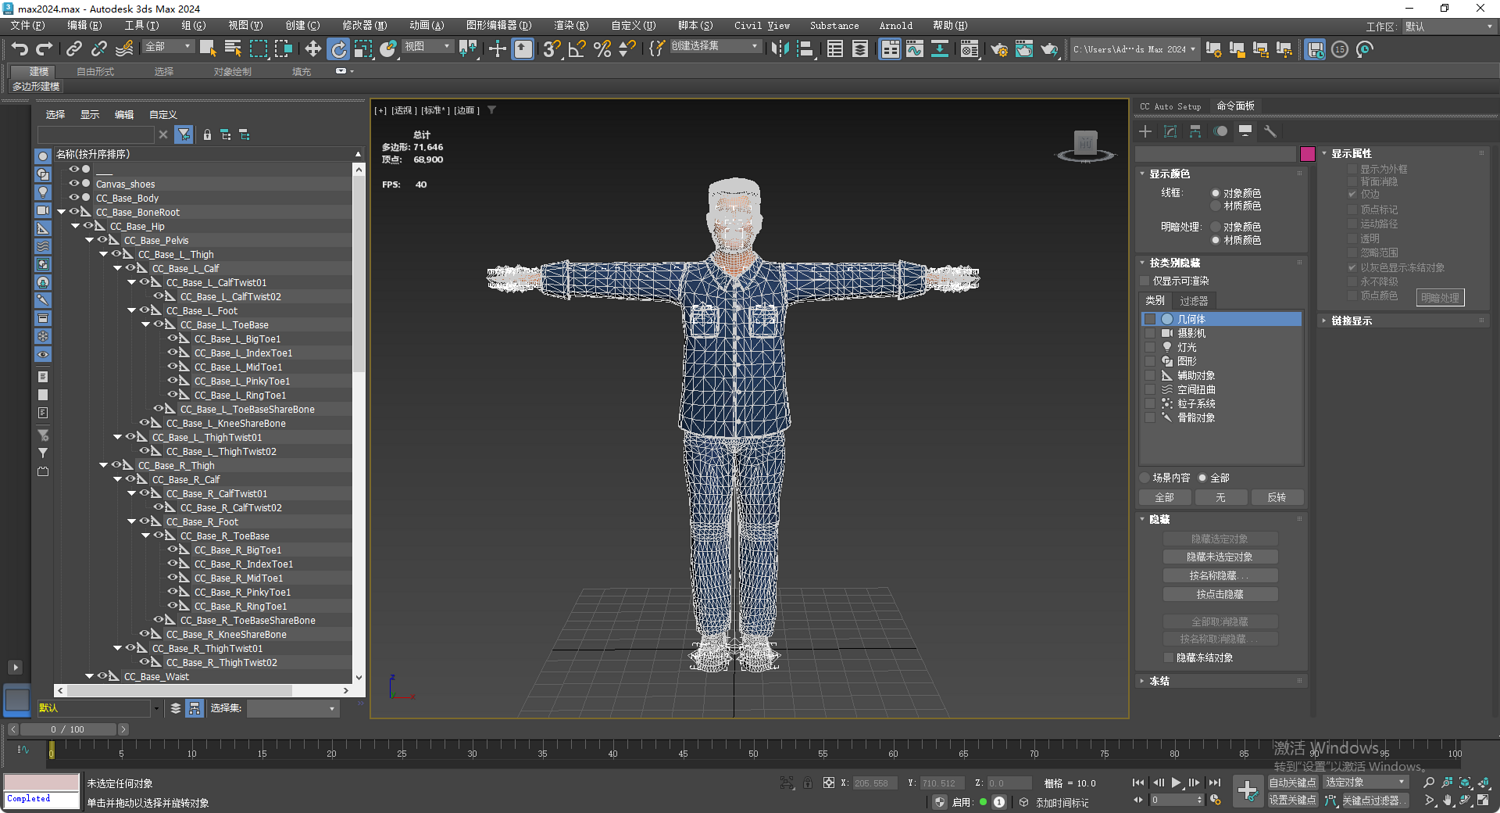Select Scene Content radio button

[x=1145, y=478]
